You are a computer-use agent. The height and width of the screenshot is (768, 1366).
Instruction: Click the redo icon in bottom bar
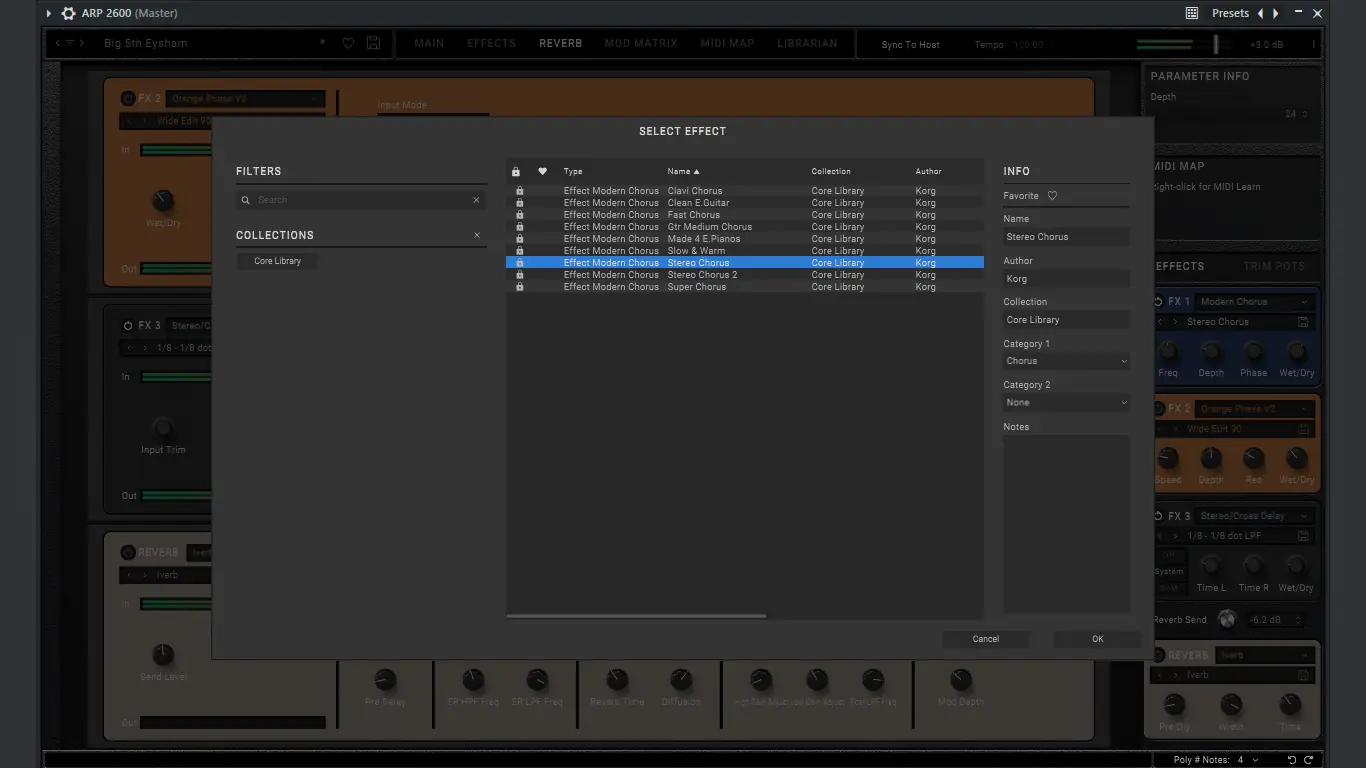tap(1307, 760)
